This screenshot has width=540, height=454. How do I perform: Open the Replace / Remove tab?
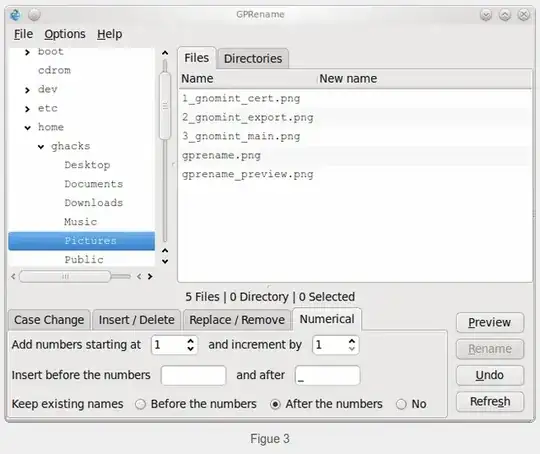(x=237, y=320)
